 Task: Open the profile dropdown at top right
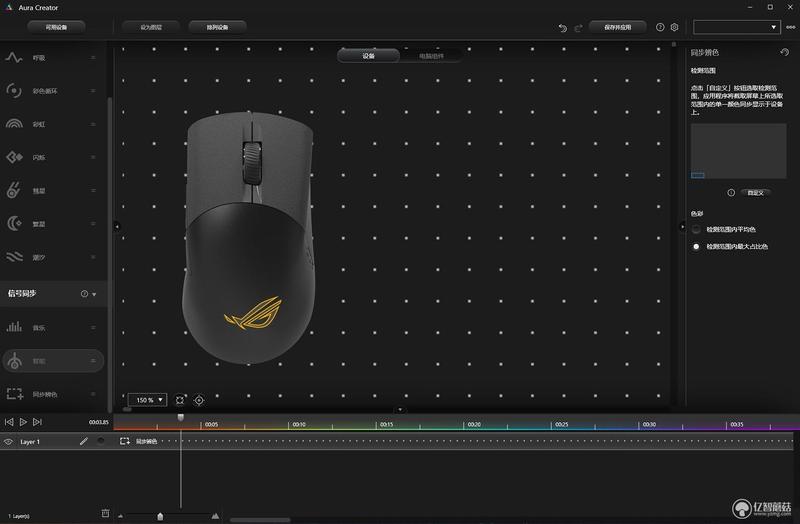point(736,27)
